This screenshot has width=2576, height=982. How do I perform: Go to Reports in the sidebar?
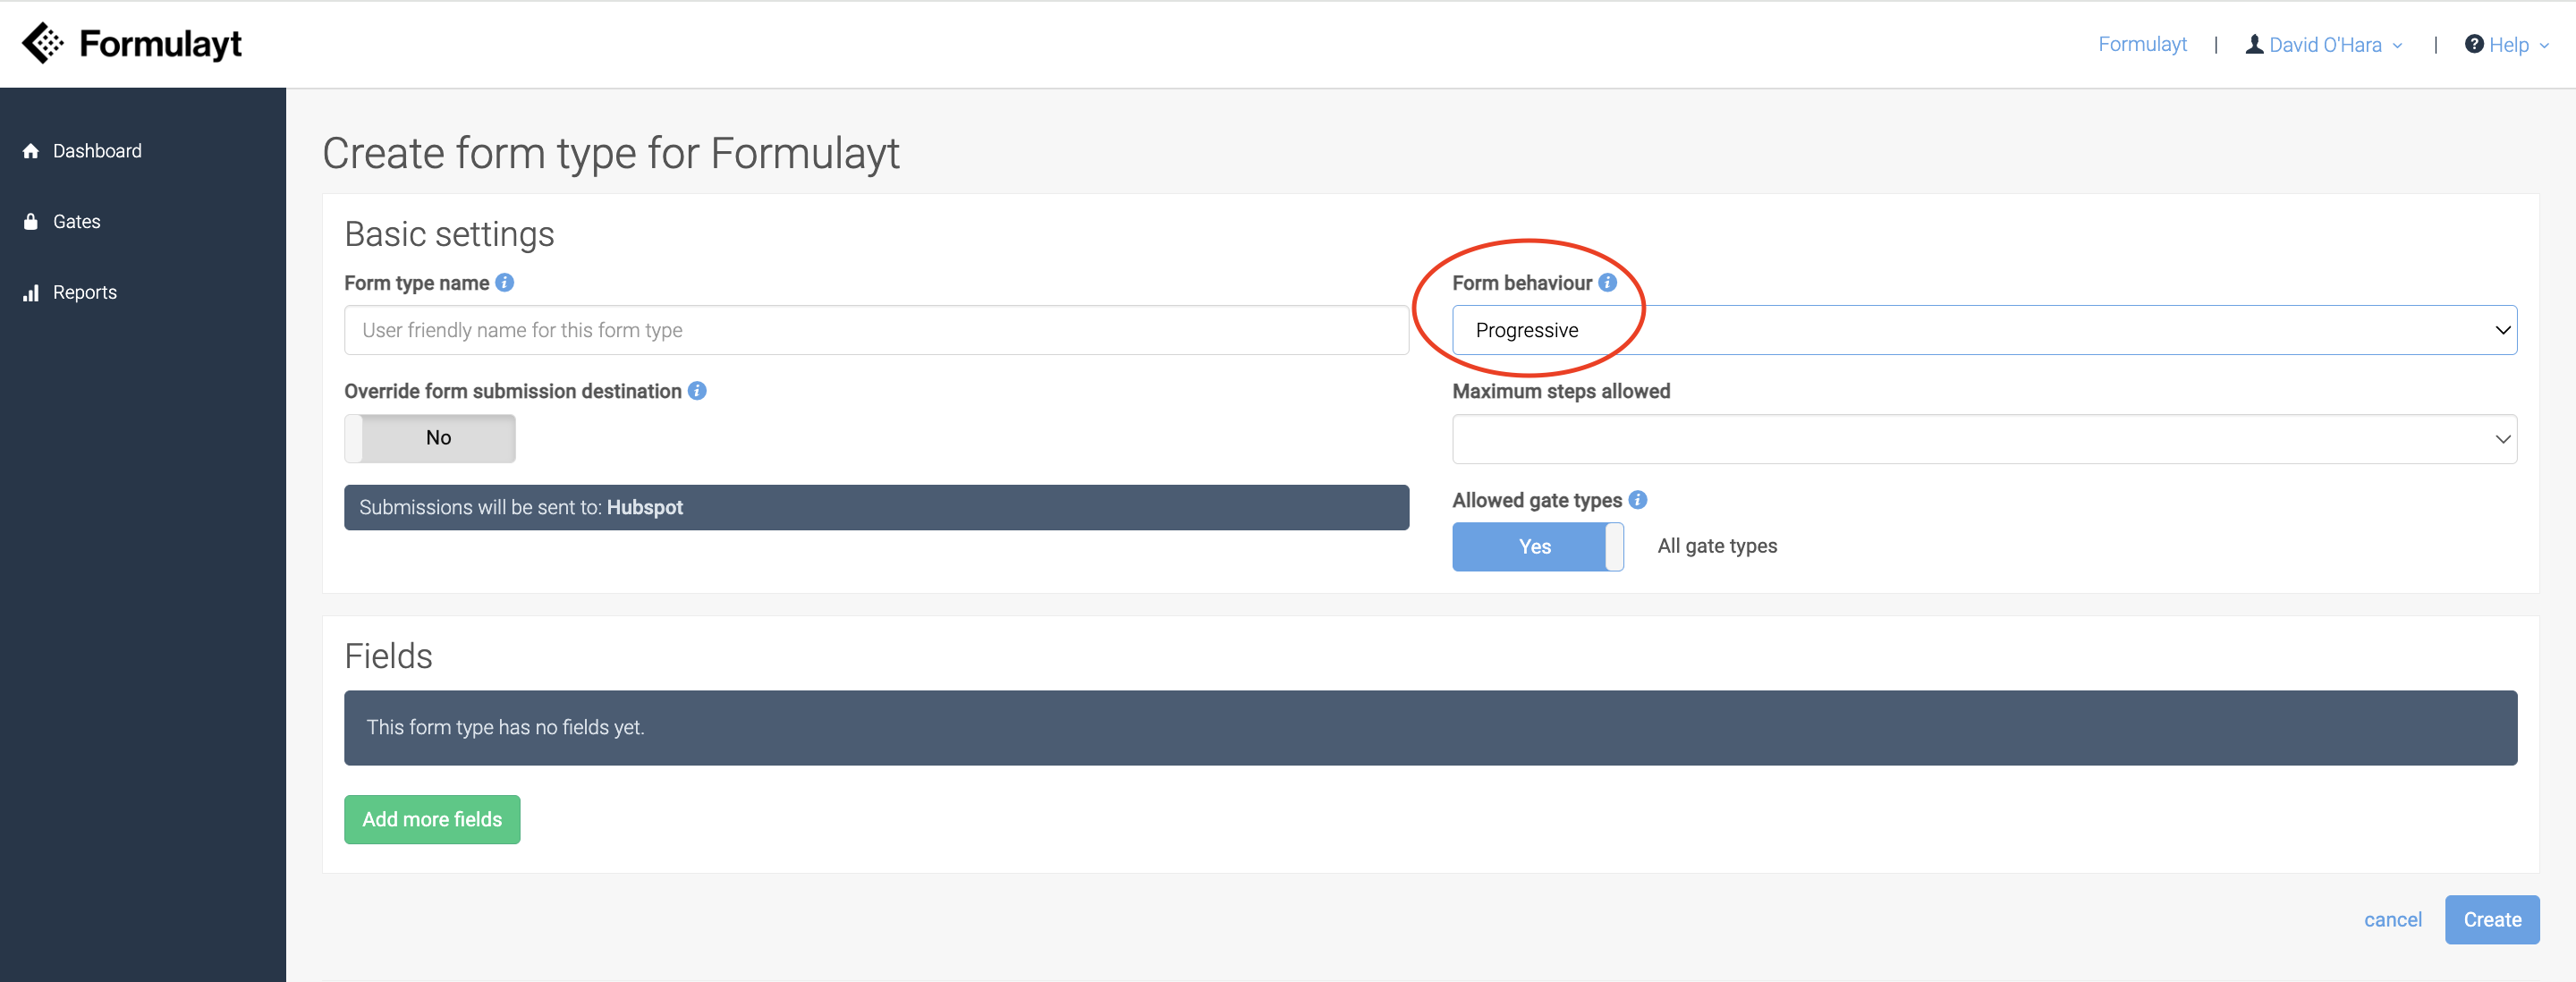coord(85,293)
